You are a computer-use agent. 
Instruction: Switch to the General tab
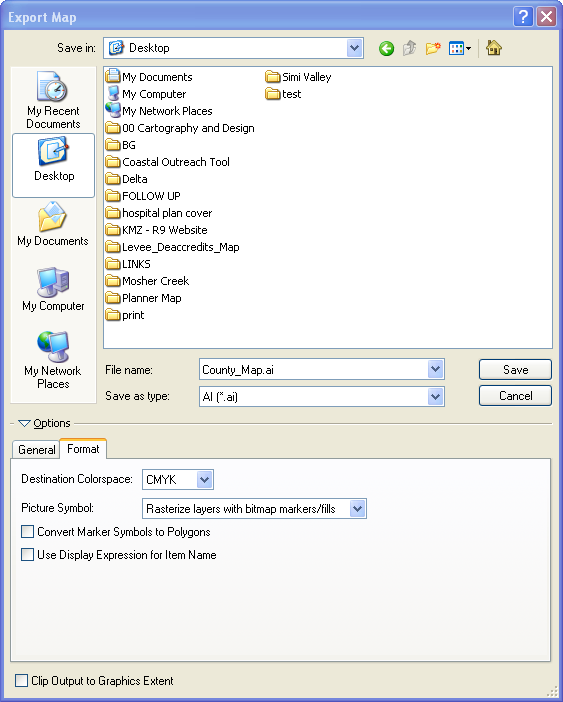coord(36,449)
